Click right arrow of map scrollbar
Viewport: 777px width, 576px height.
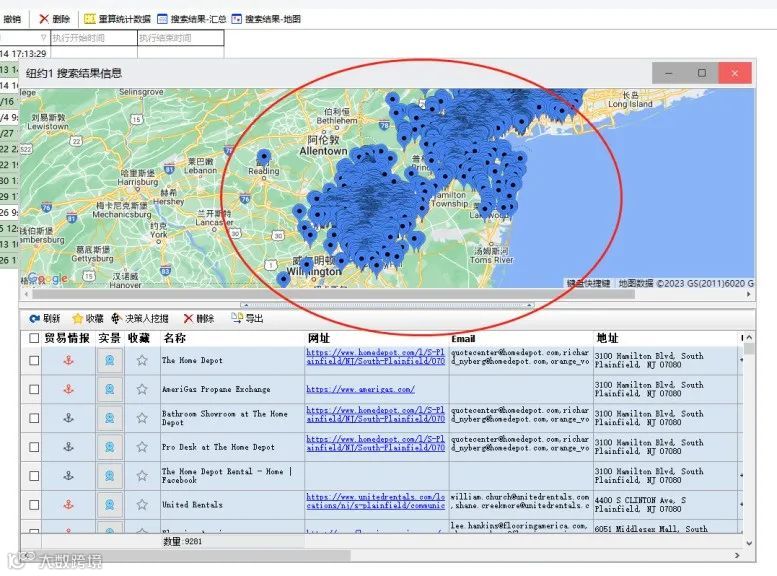[748, 294]
